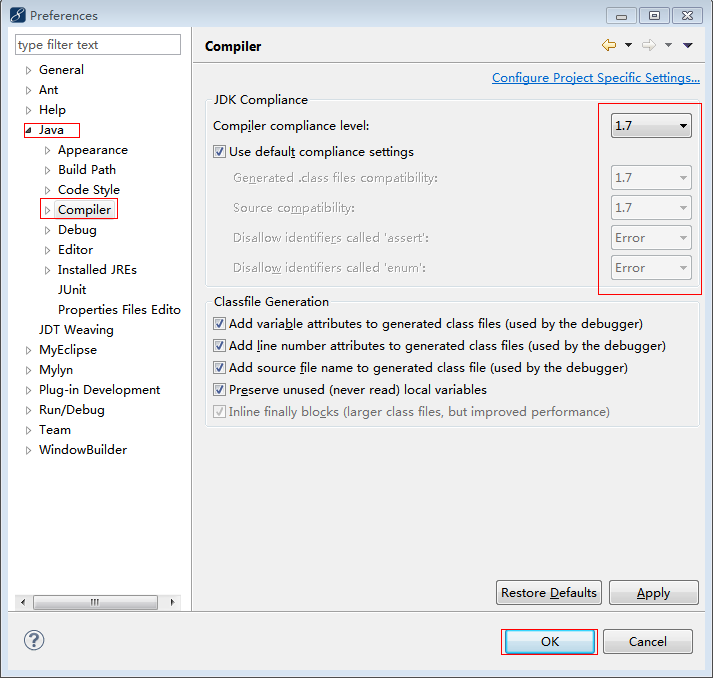The height and width of the screenshot is (678, 713).
Task: Open the forward history dropdown arrow
Action: (668, 45)
